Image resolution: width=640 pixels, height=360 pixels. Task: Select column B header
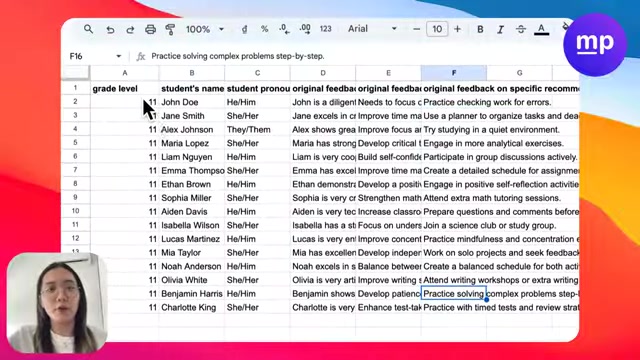192,73
